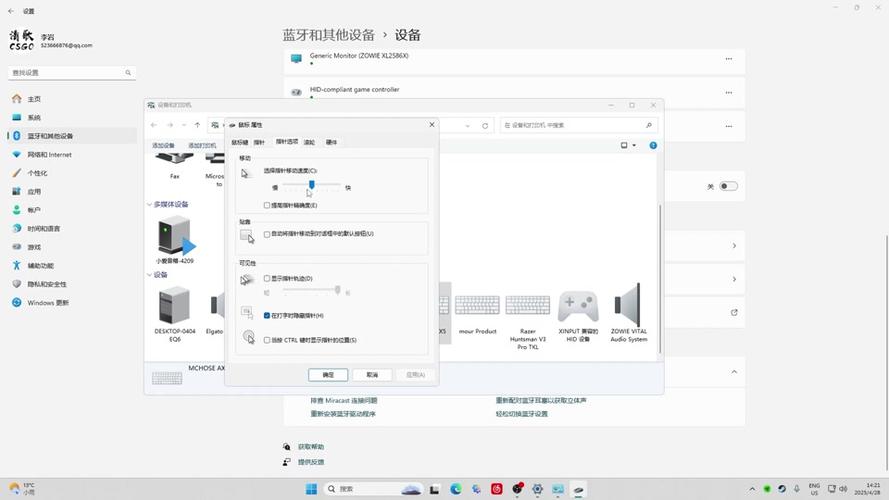This screenshot has height=500, width=889.
Task: Select the 指针选项 tab
Action: 287,142
